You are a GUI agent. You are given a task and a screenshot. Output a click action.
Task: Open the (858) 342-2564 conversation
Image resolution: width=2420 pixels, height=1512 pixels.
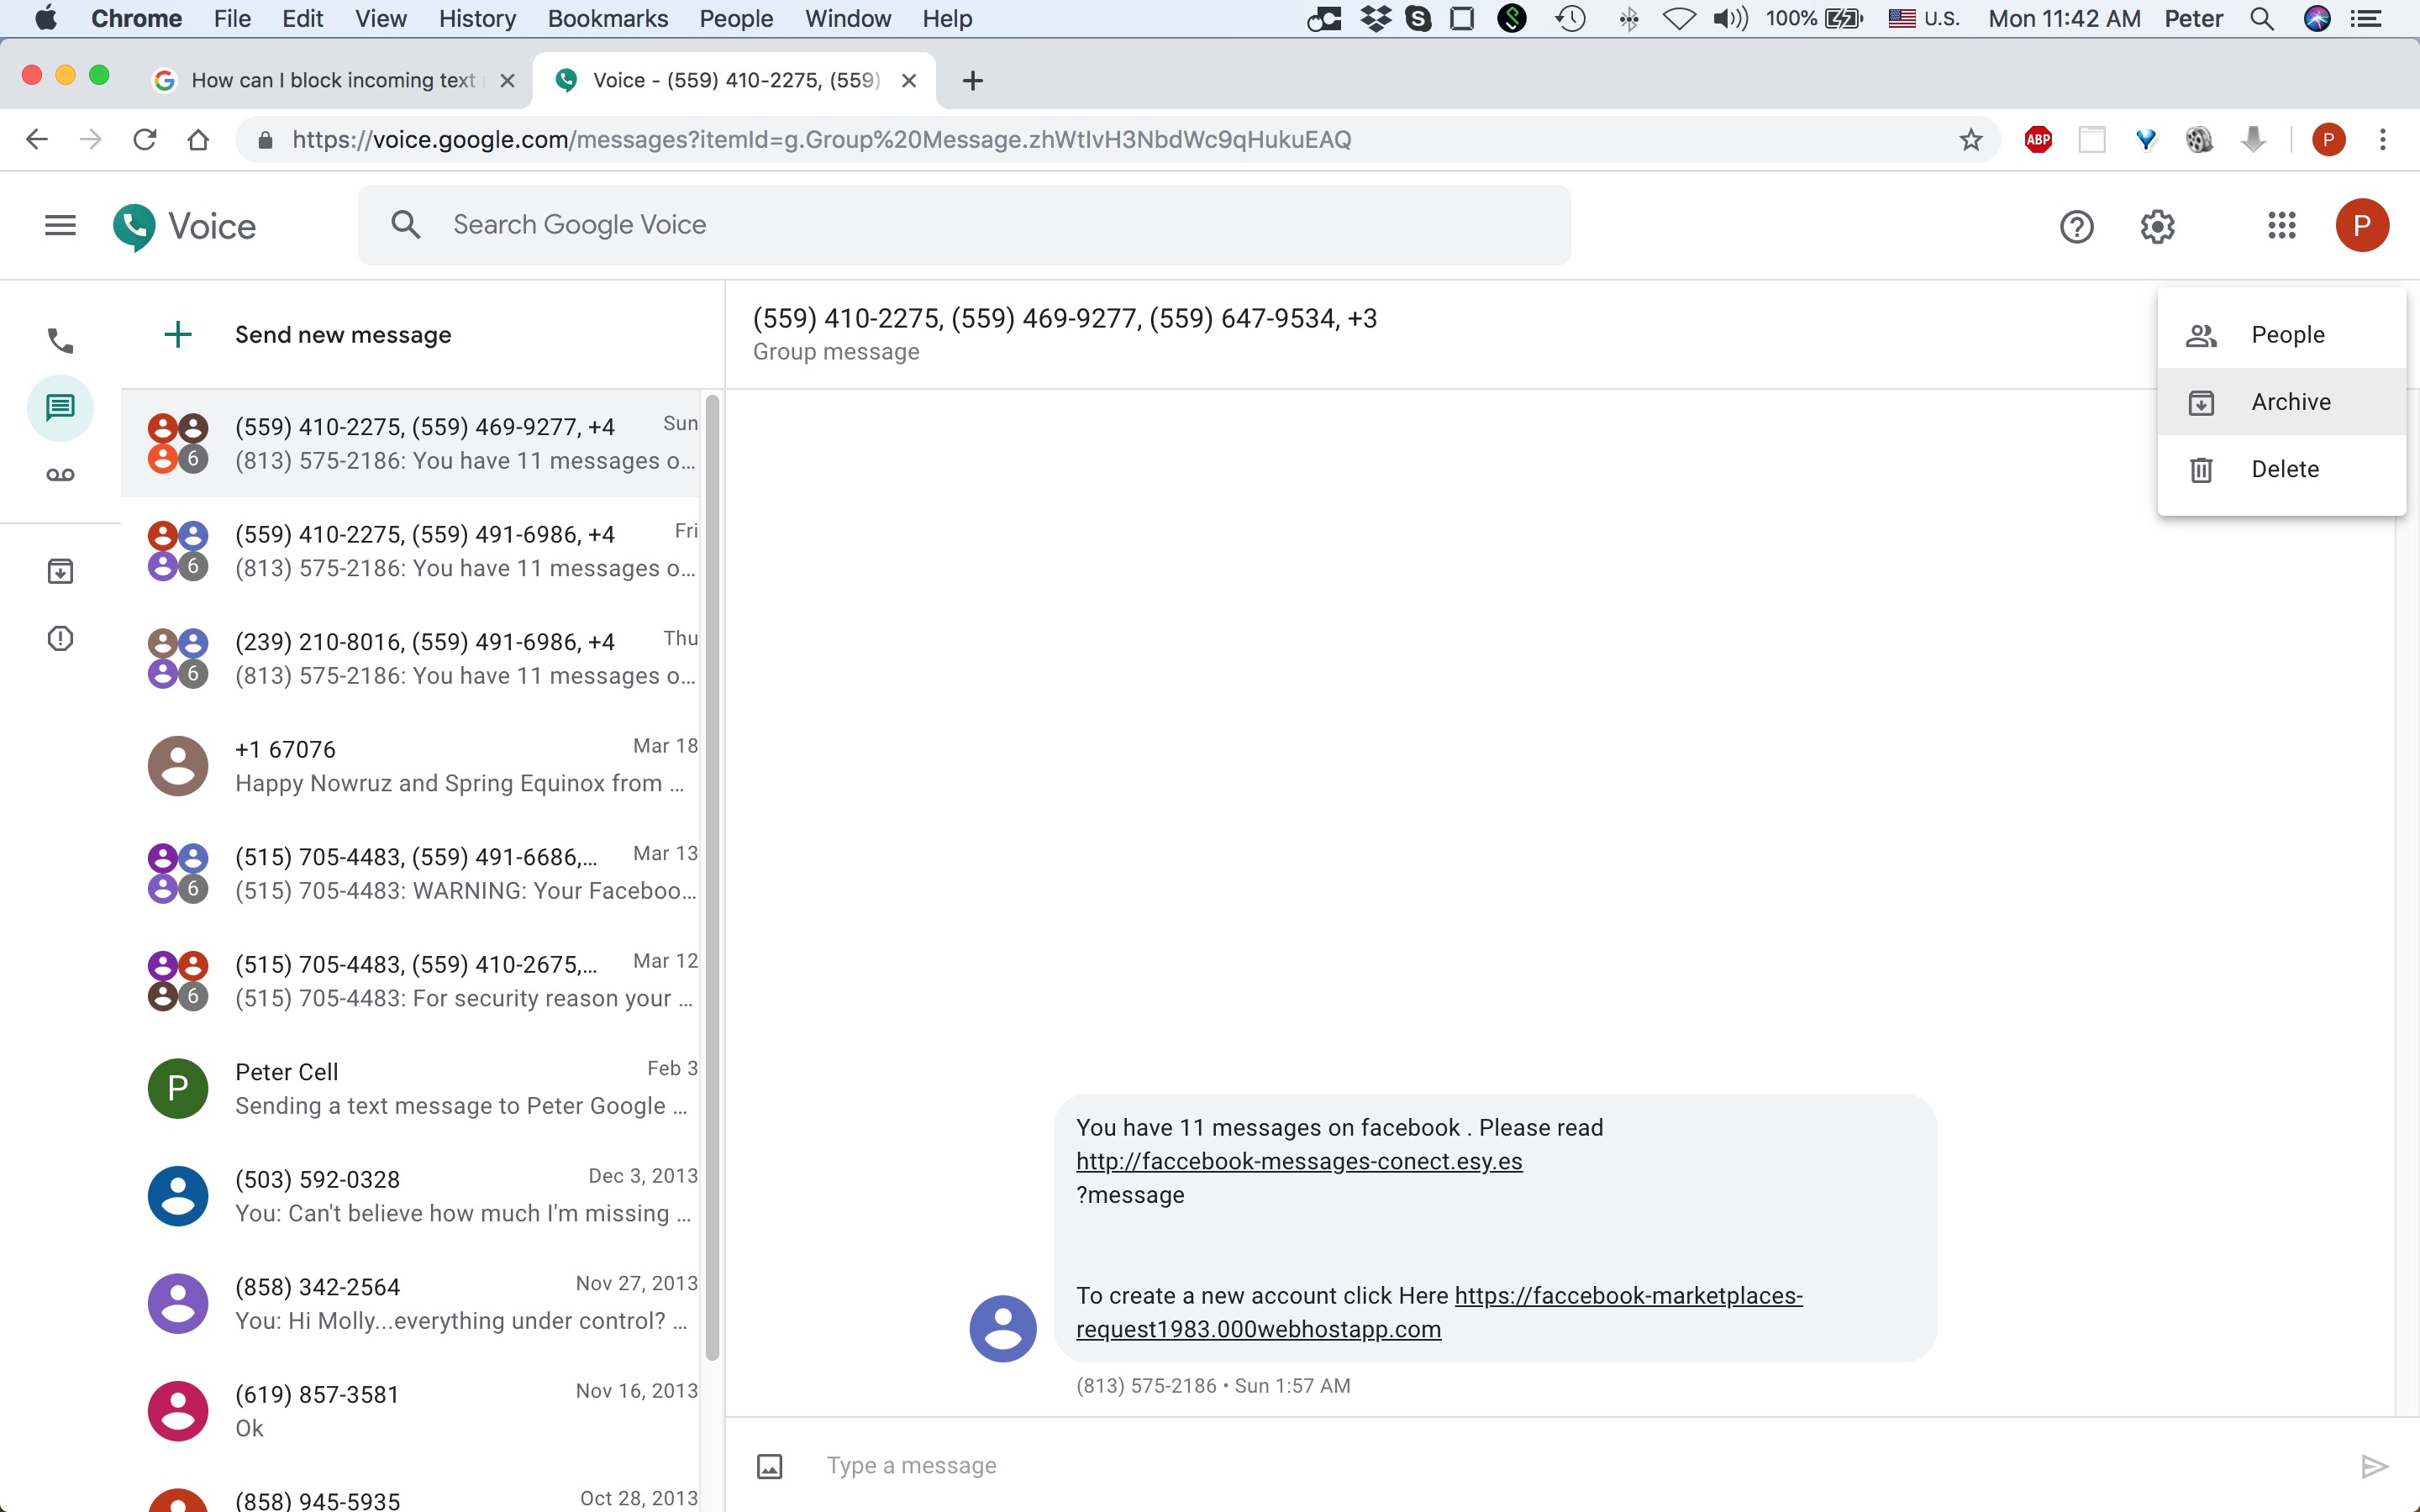point(411,1303)
